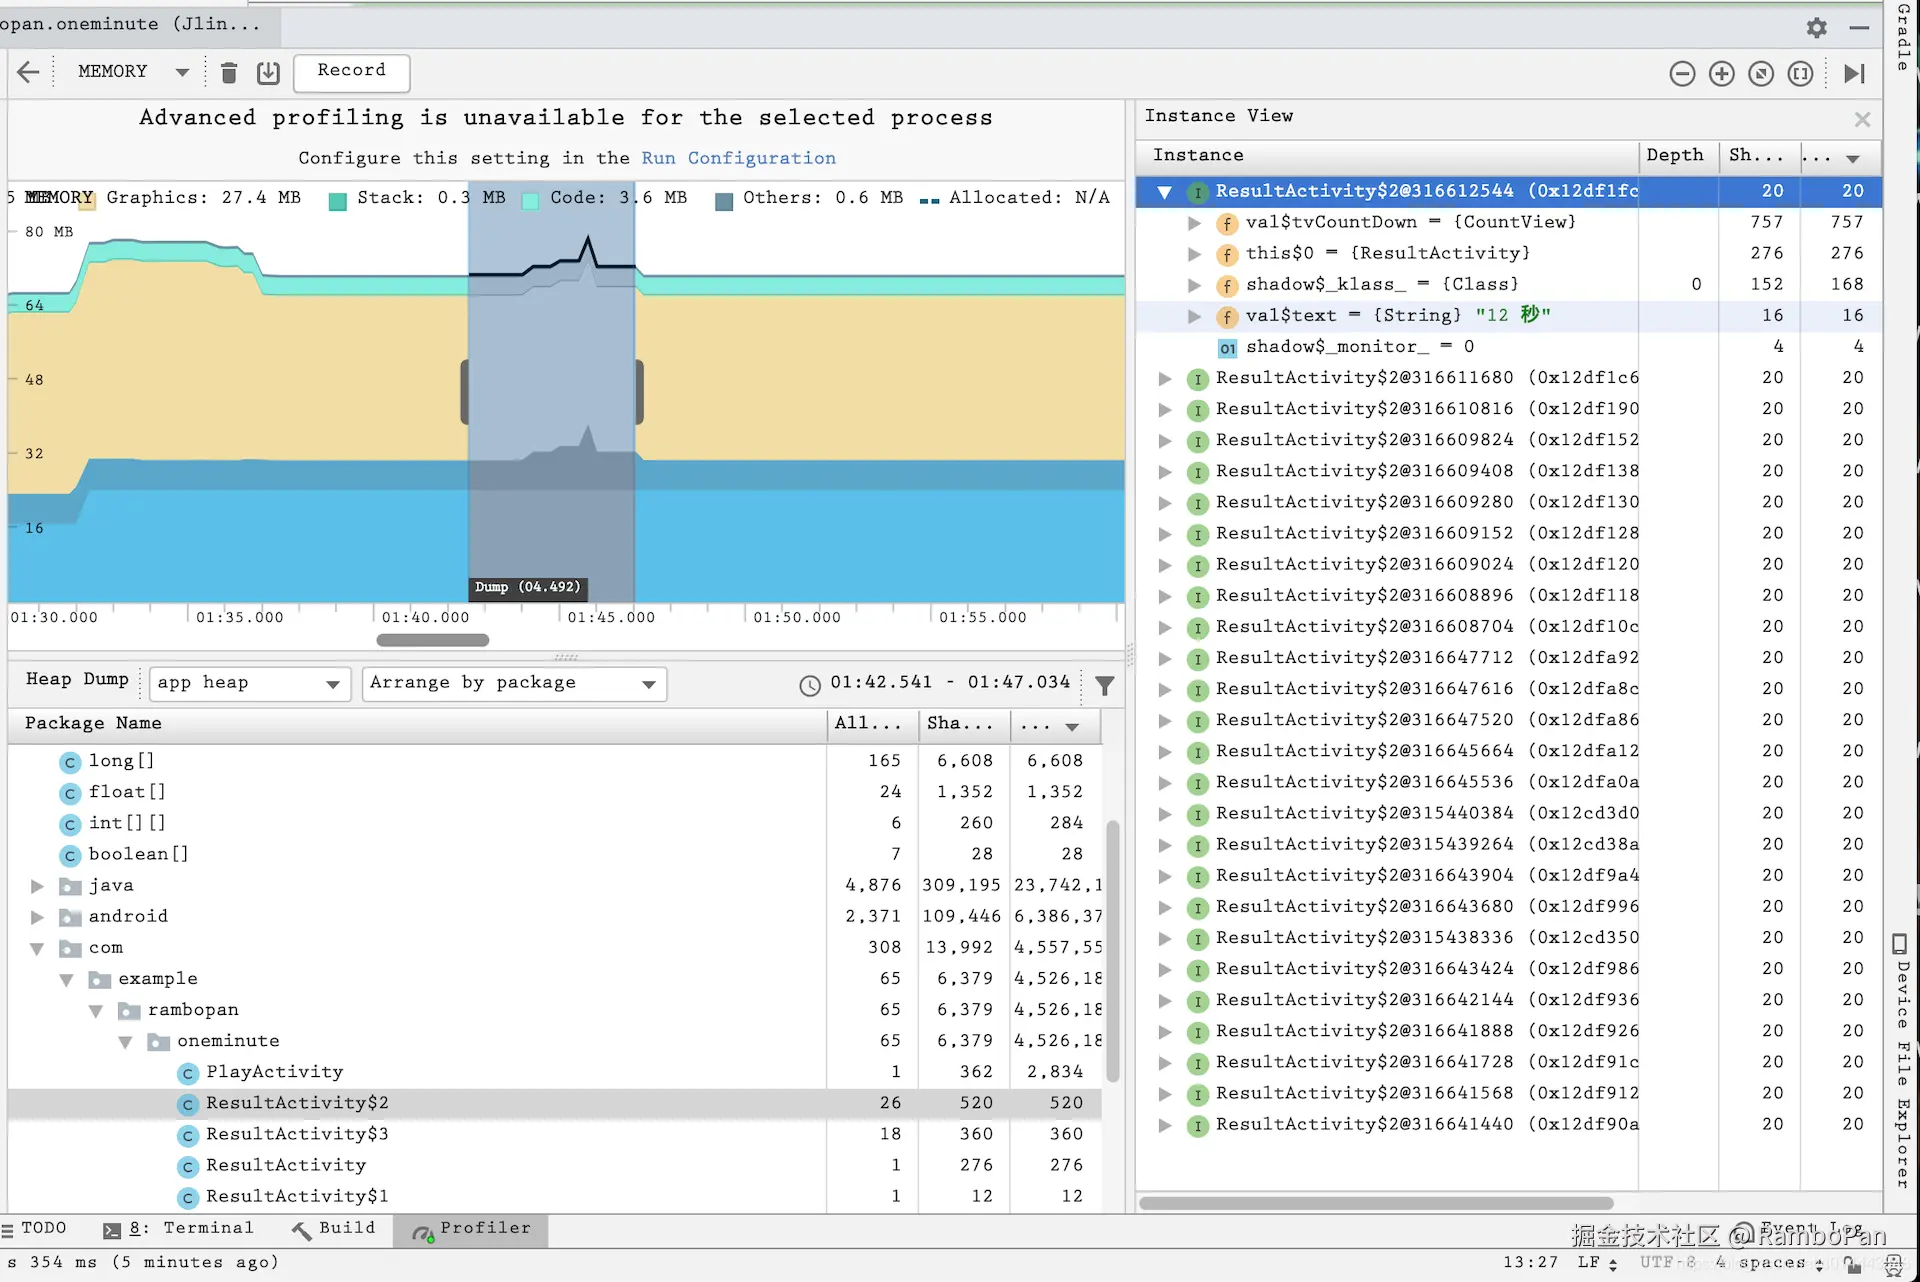Expand the val$tvCountDown field
The height and width of the screenshot is (1282, 1920).
pos(1194,223)
